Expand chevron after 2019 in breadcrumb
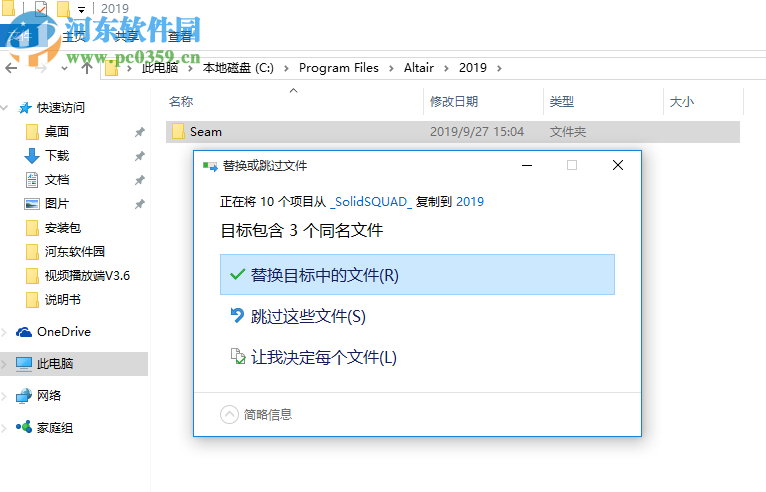Viewport: 766px width, 492px height. click(x=499, y=68)
